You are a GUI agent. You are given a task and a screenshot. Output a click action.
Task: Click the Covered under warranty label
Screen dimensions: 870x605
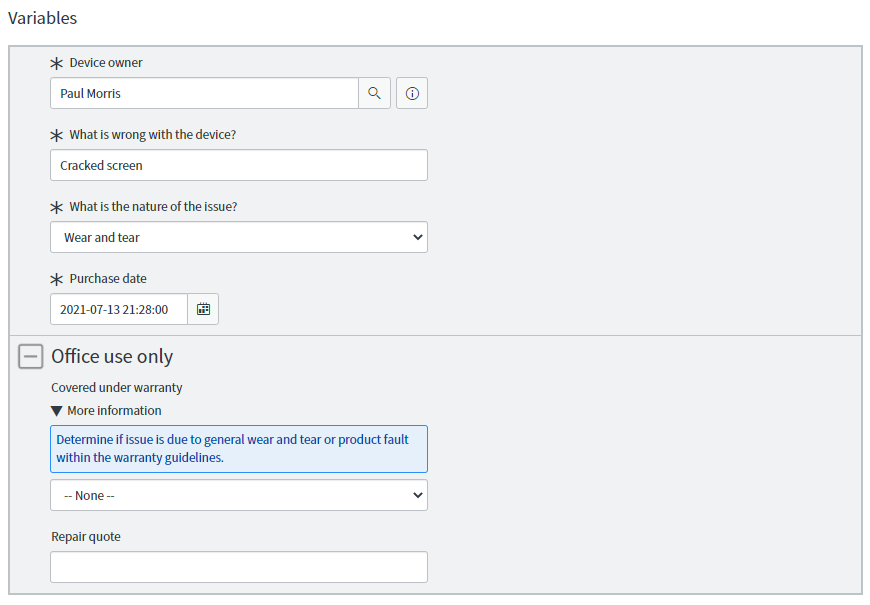(116, 387)
